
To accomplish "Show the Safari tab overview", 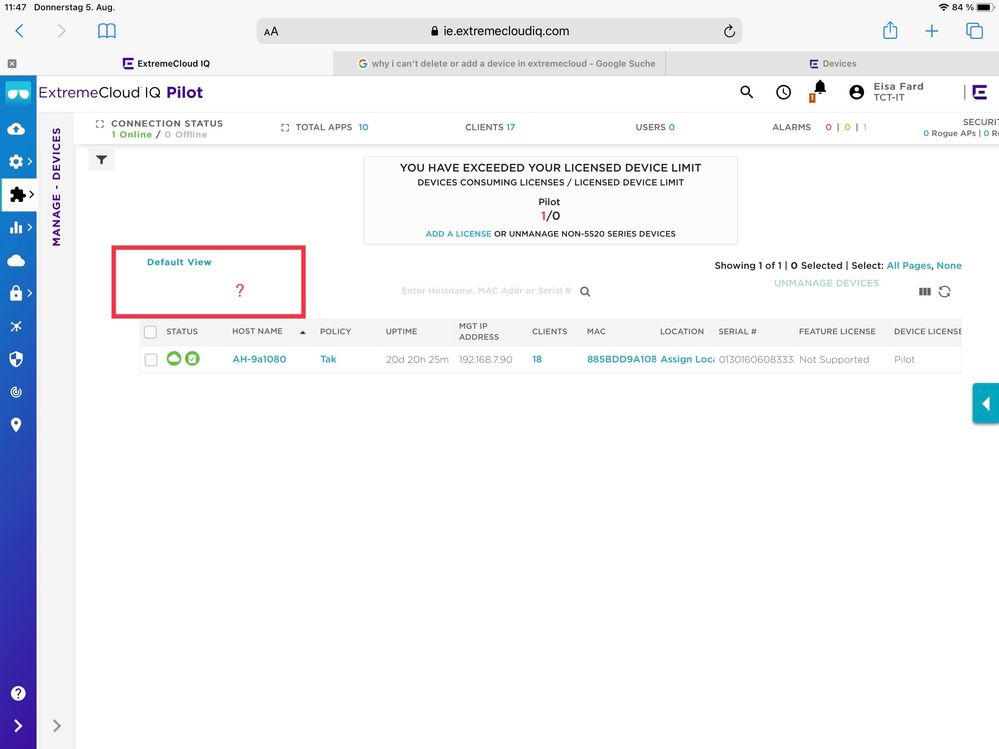I will pyautogui.click(x=974, y=31).
